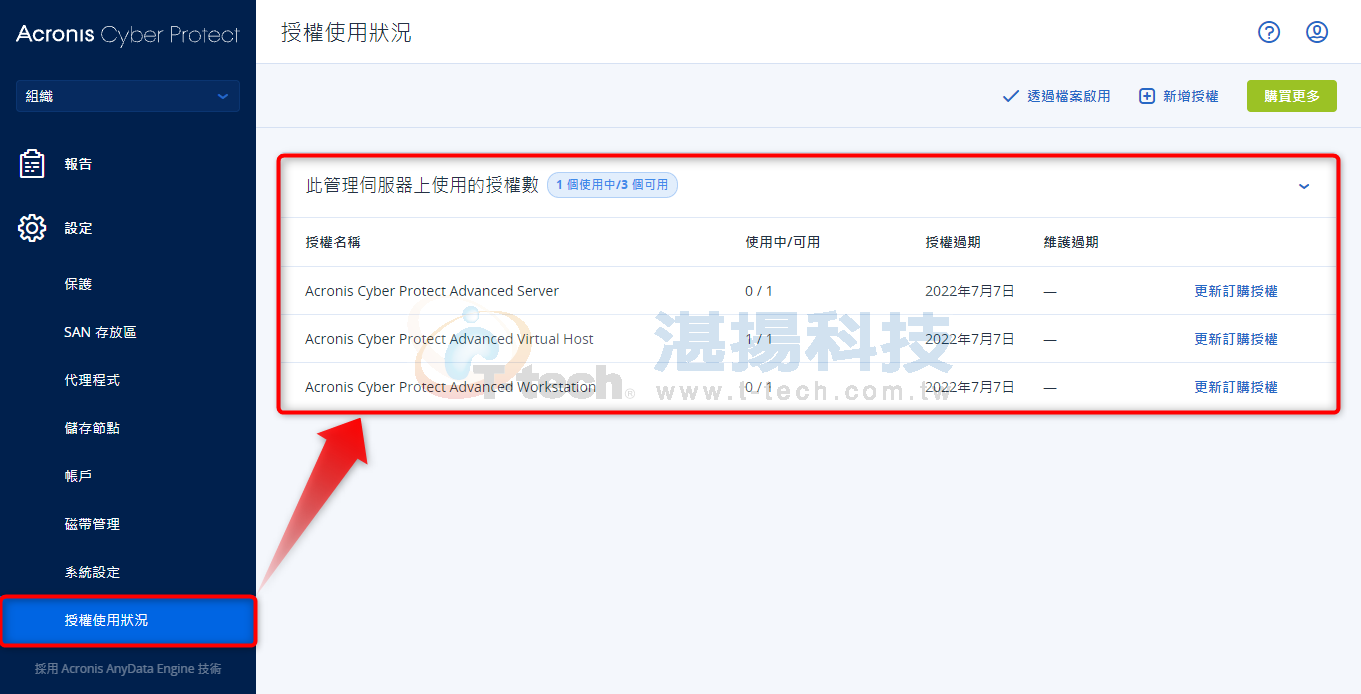The image size is (1361, 694).
Task: Click 更新訂購授權 for Advanced Workstation
Action: click(x=1236, y=387)
